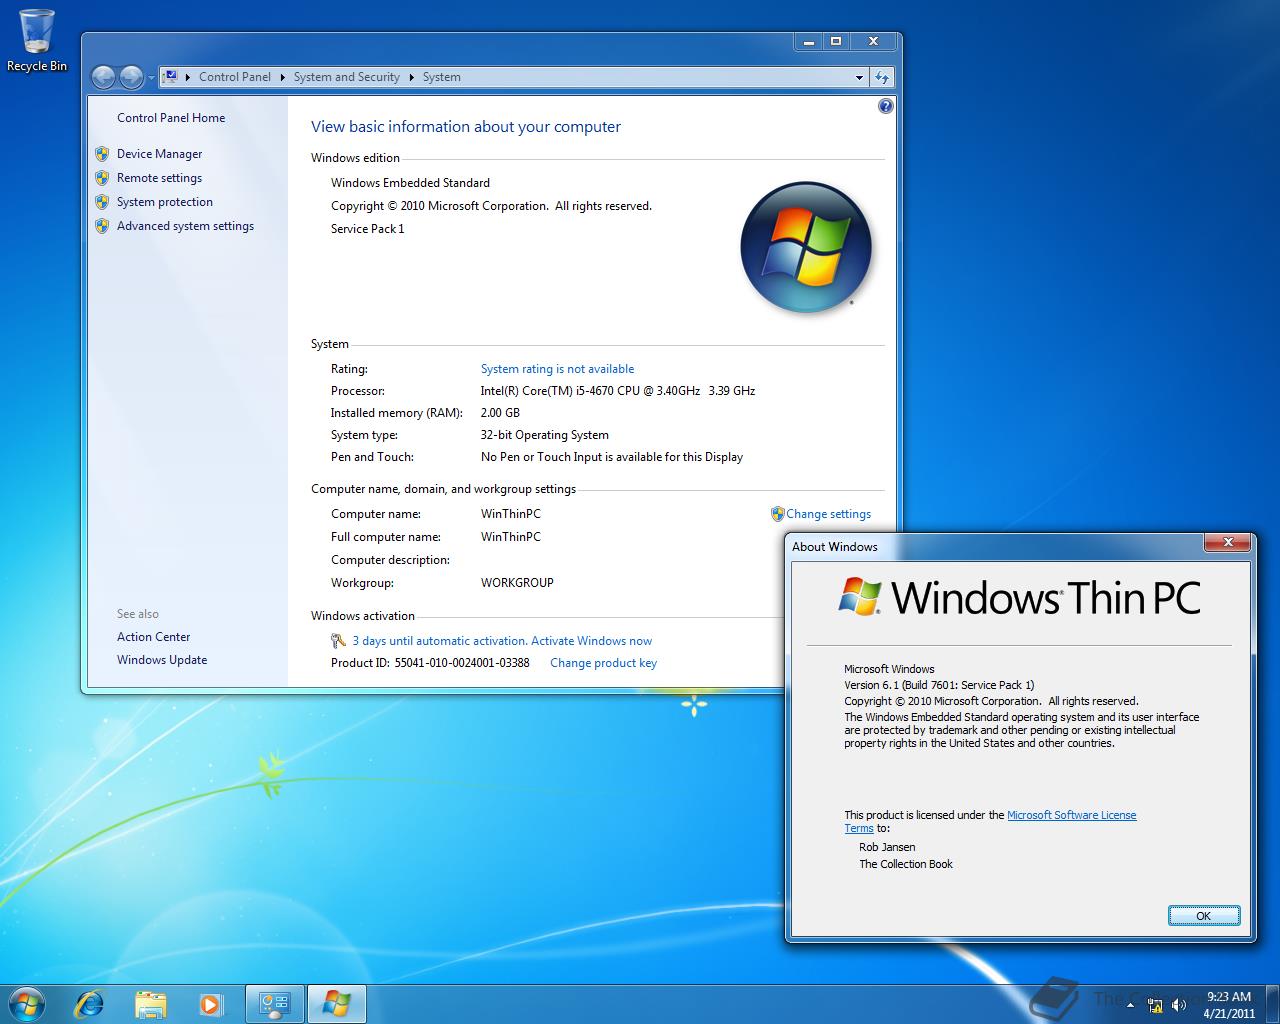Open Action Center under See also
Screen dimensions: 1280x1024
(153, 636)
